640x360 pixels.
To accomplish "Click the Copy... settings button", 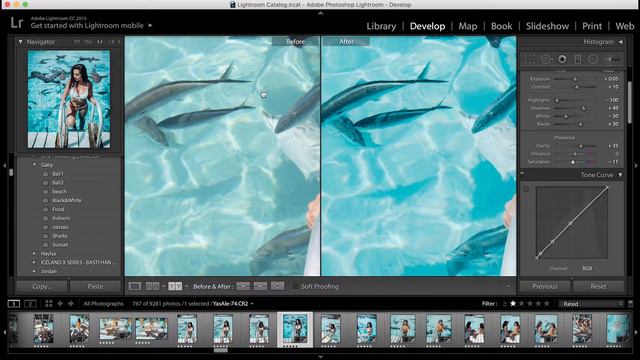I will [x=41, y=287].
